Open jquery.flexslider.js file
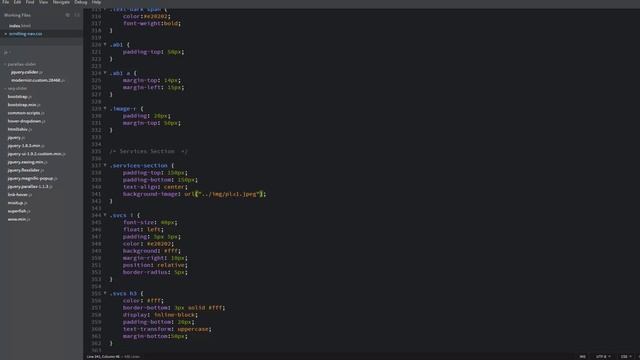 [25, 170]
